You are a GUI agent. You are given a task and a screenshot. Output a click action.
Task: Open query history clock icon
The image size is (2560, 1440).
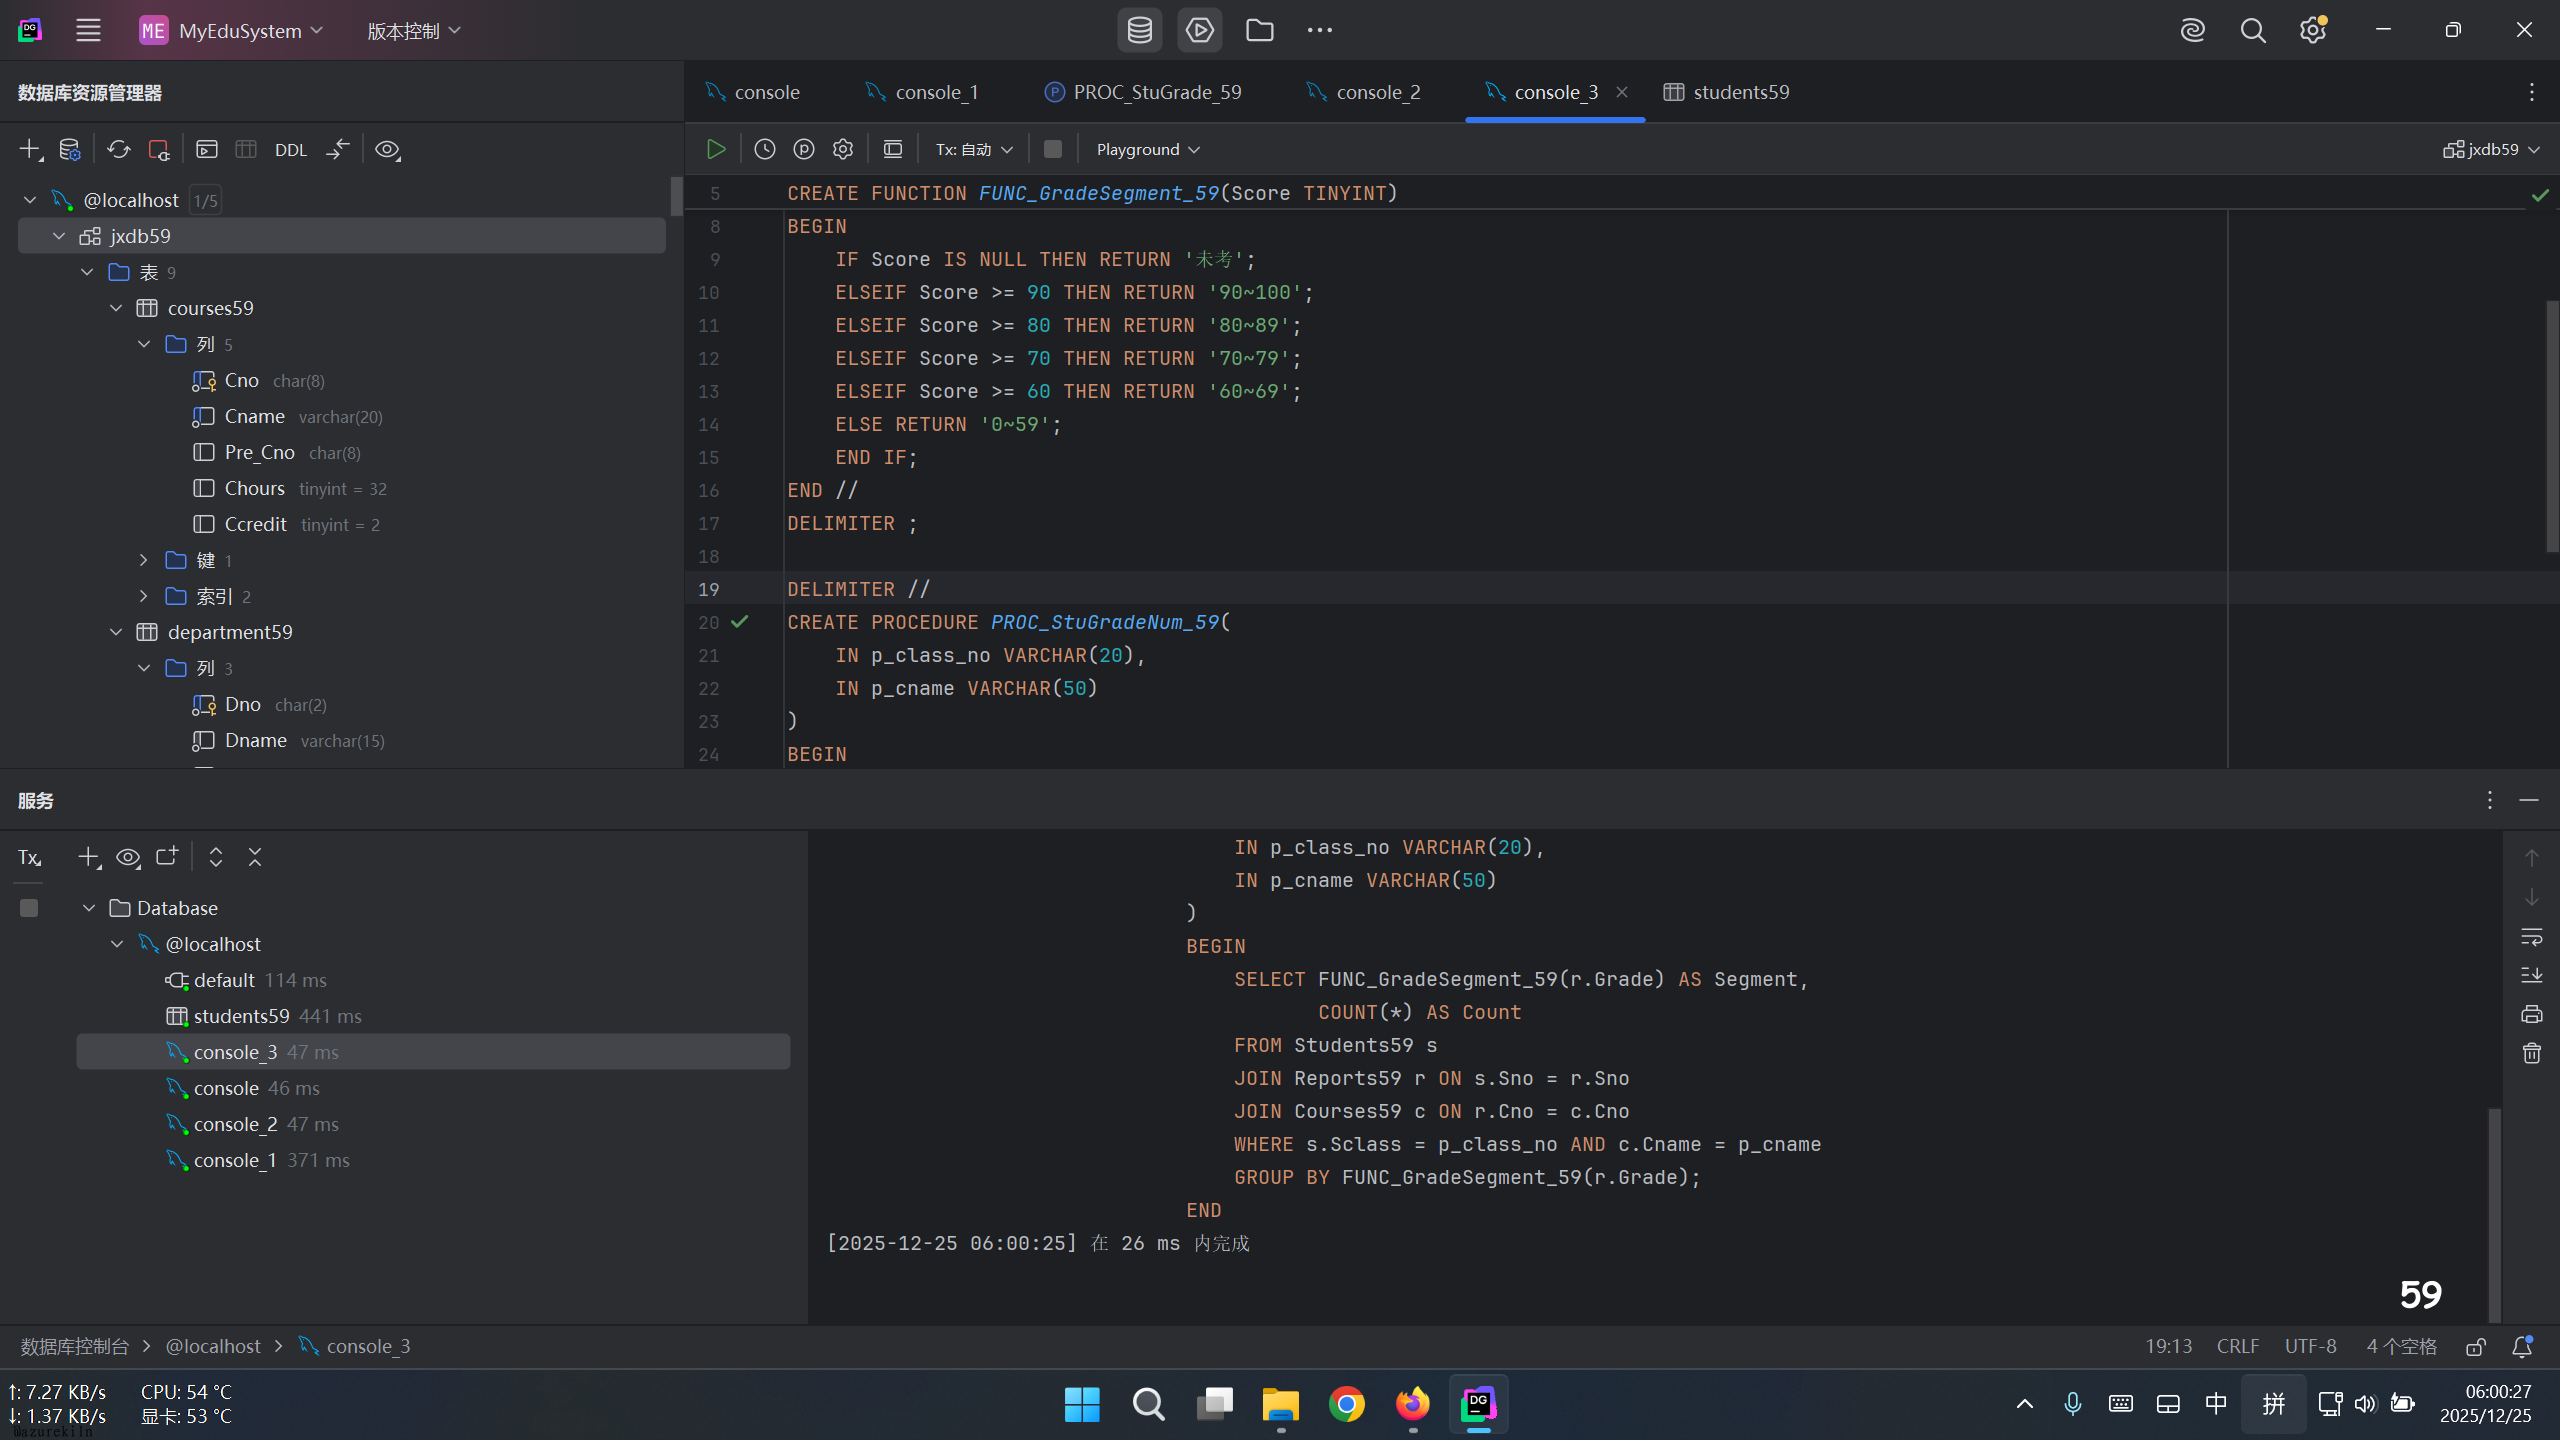(x=765, y=149)
